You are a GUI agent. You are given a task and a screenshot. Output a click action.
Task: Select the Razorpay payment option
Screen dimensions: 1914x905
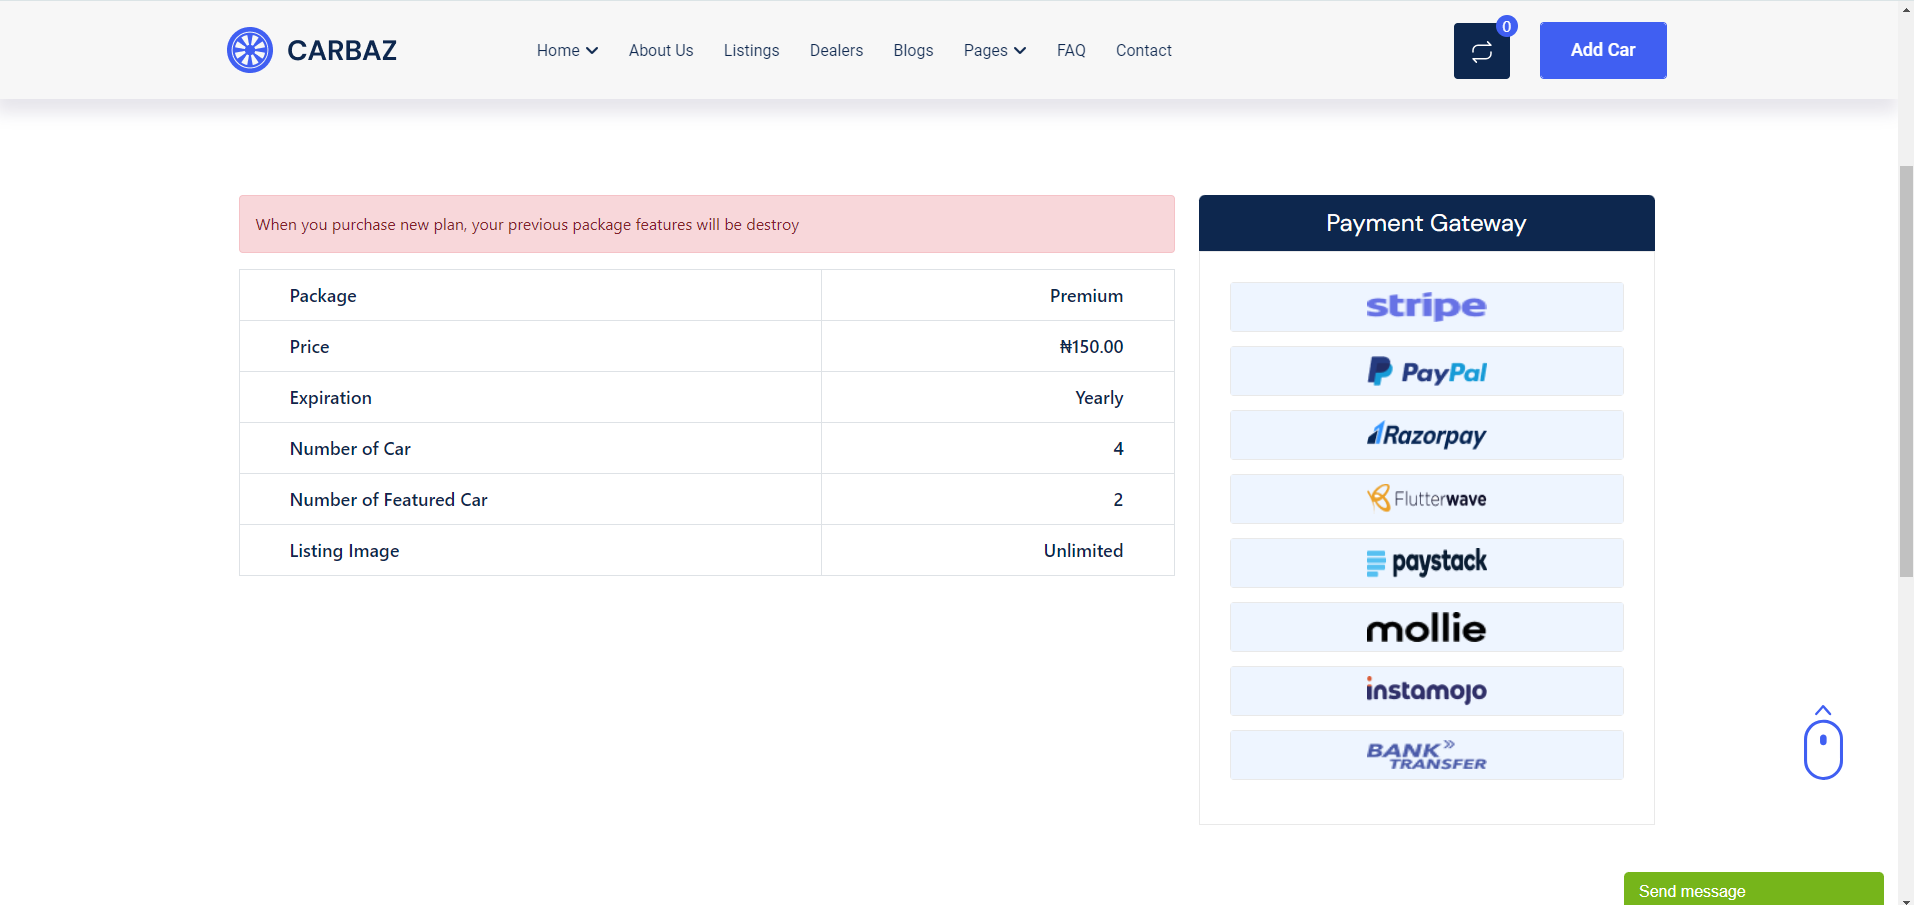[x=1426, y=435]
